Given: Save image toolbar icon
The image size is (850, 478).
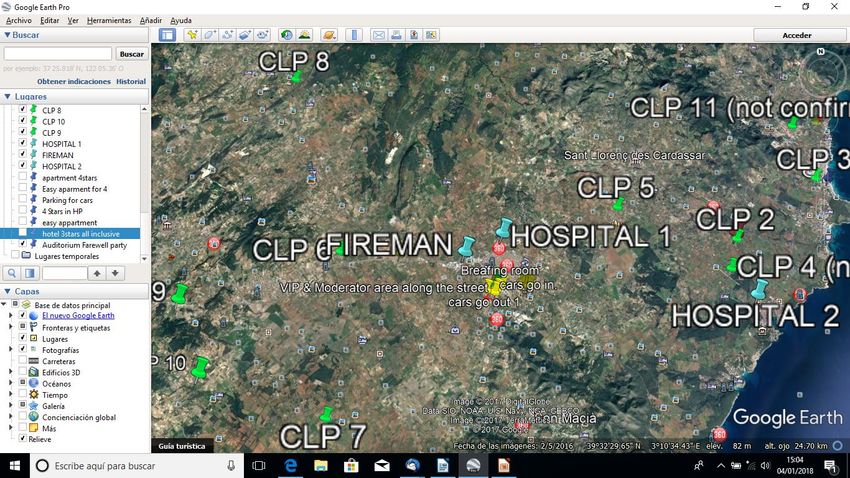Looking at the screenshot, I should pyautogui.click(x=414, y=35).
